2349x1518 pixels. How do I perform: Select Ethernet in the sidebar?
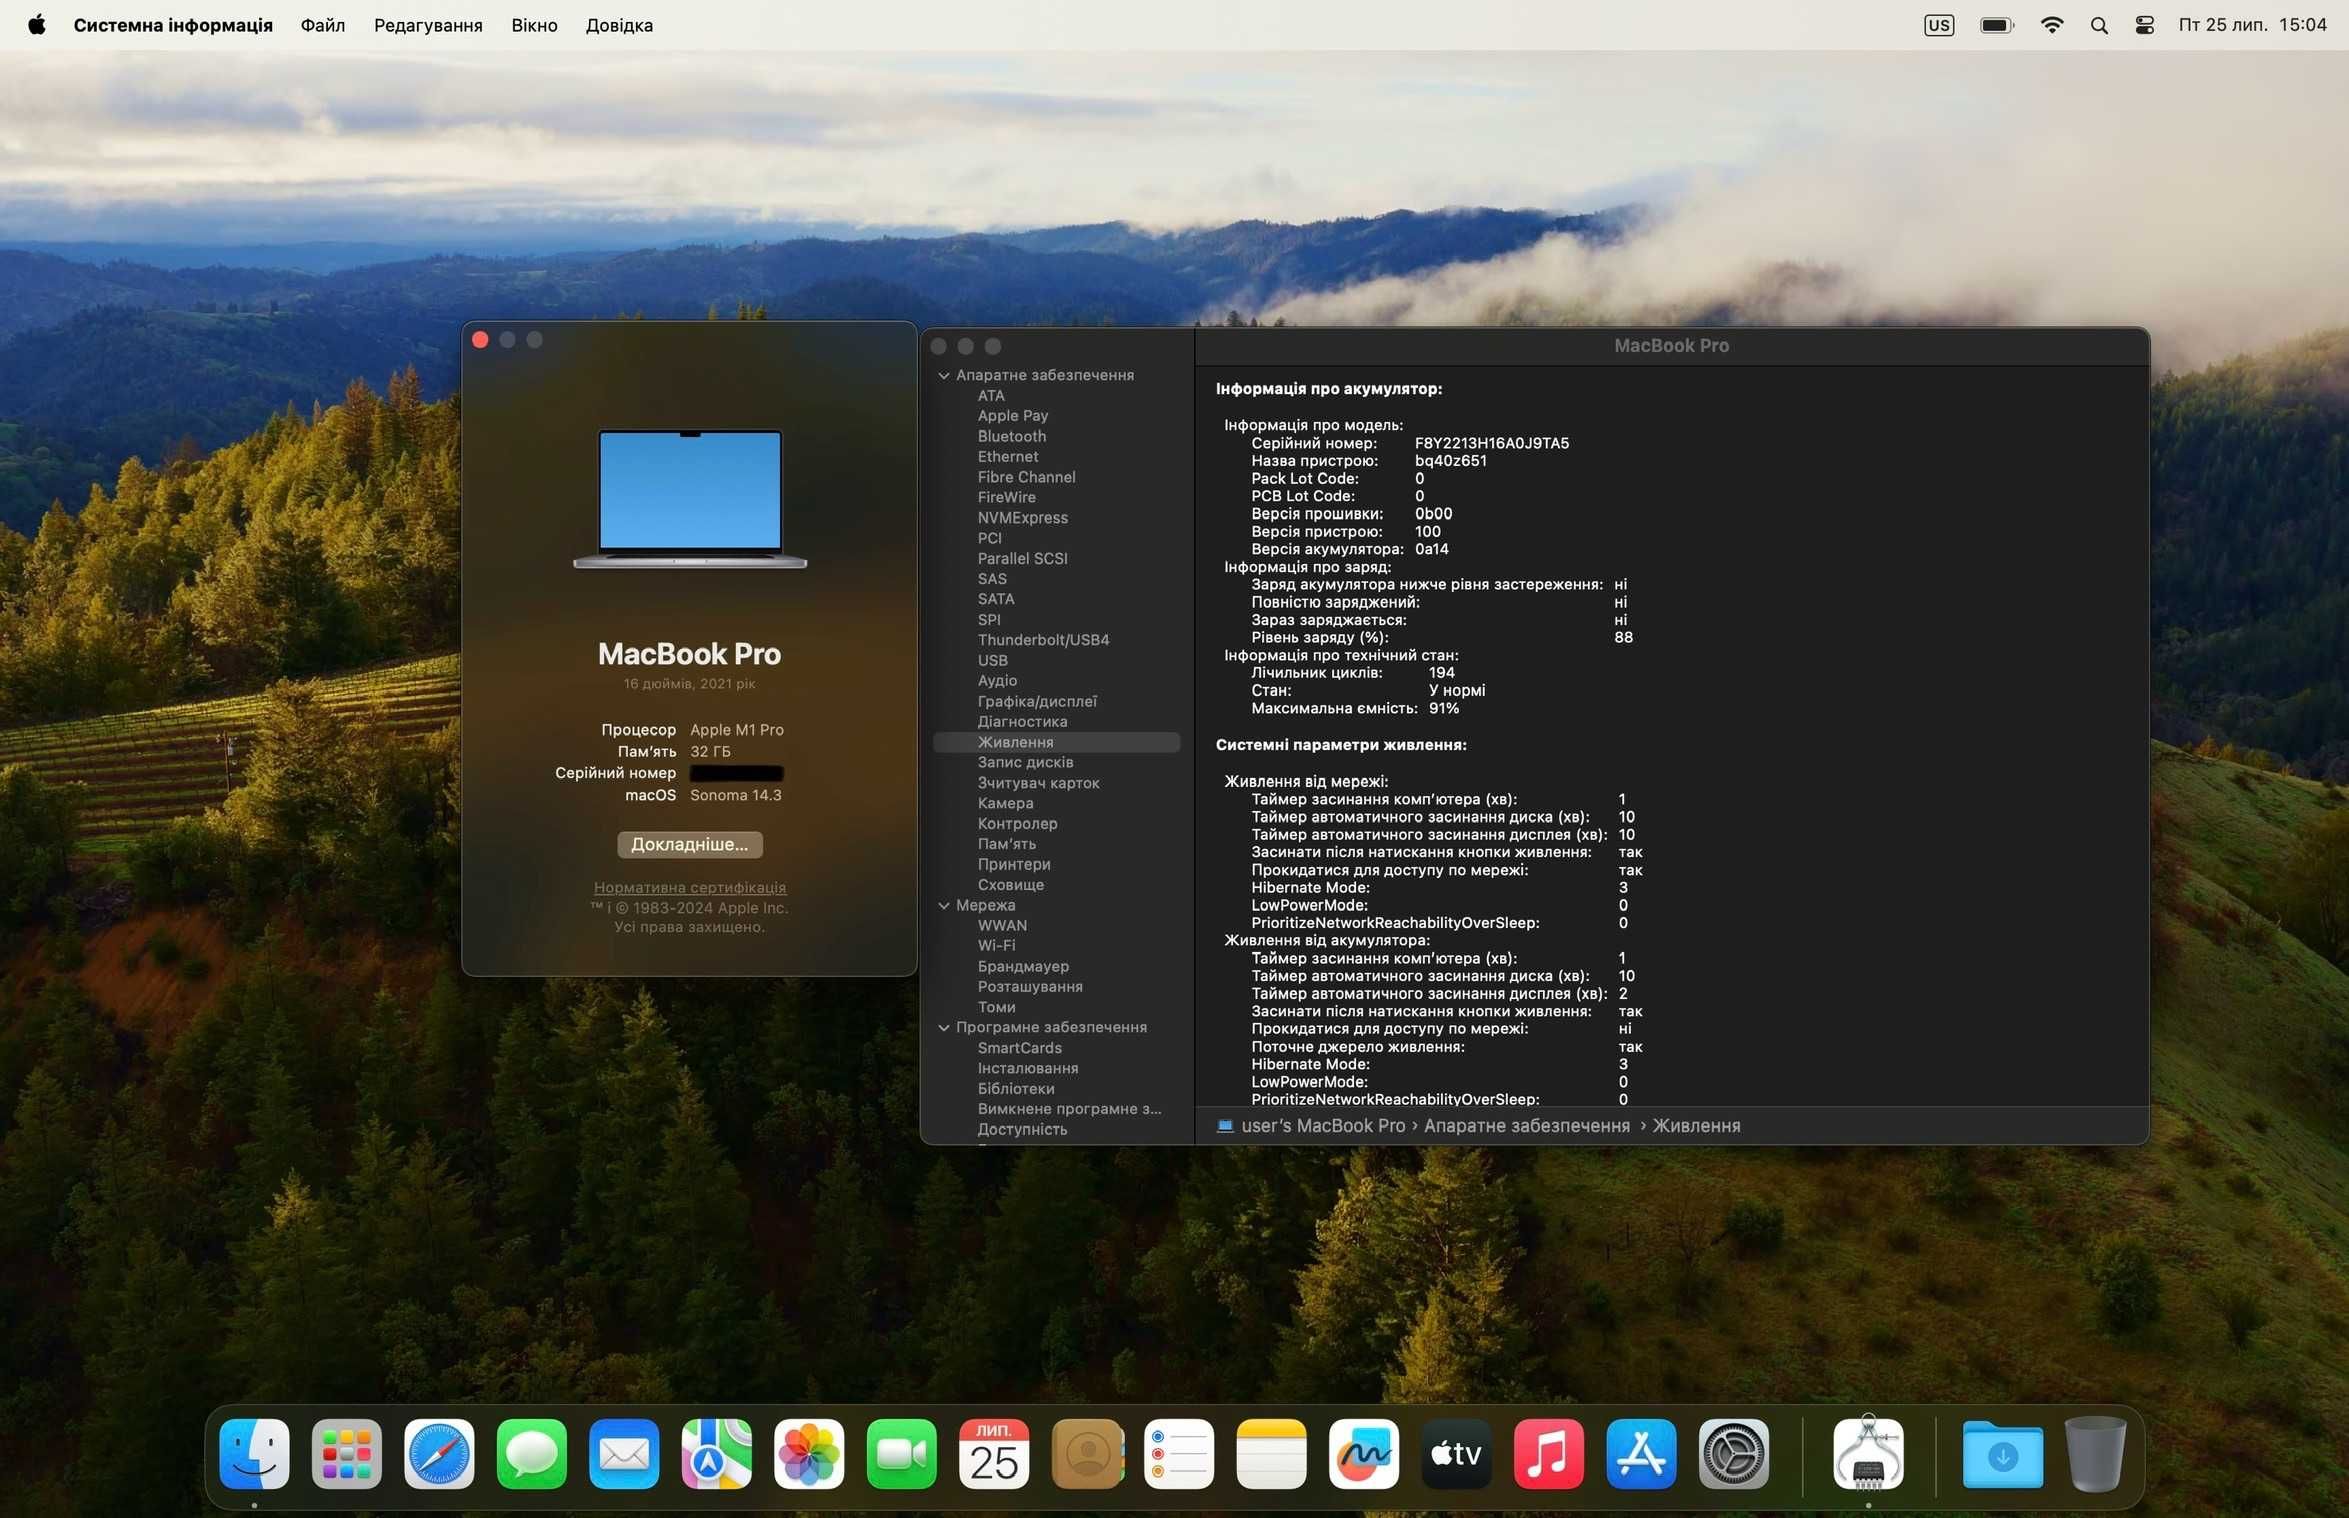[x=1007, y=457]
